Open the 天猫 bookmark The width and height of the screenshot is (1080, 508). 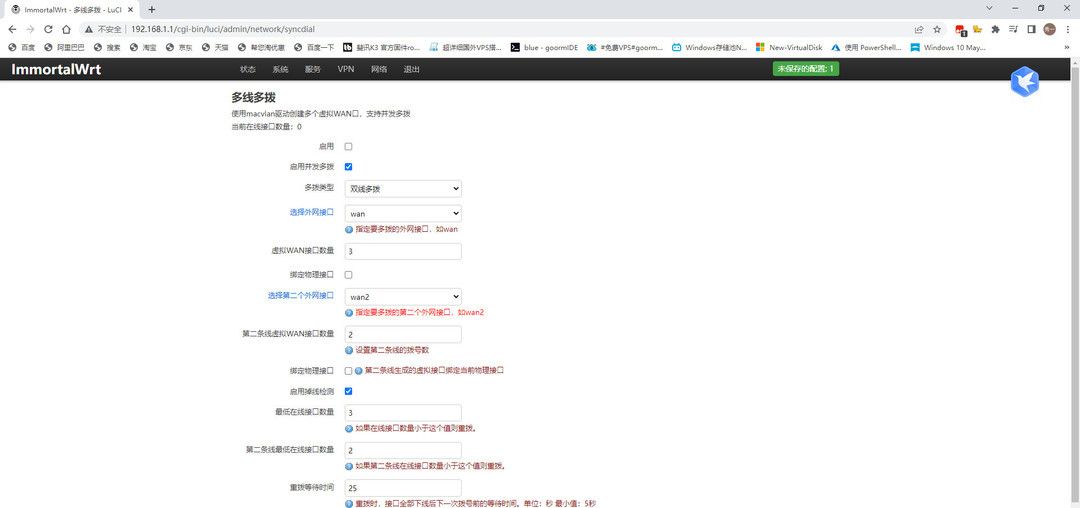[215, 47]
